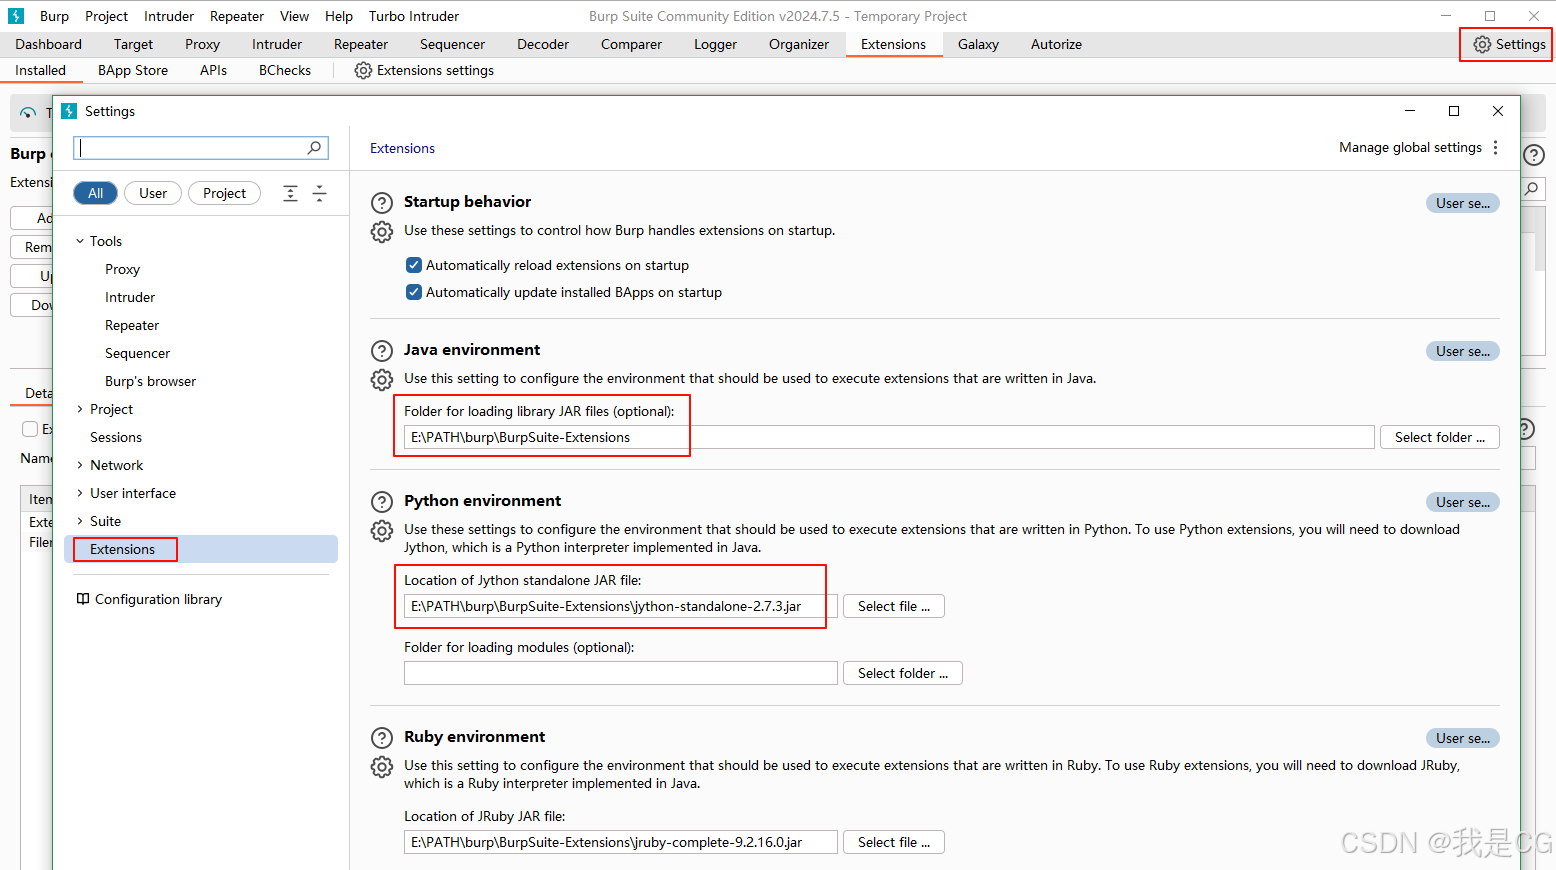Click the Folder for loading modules field

(x=621, y=673)
